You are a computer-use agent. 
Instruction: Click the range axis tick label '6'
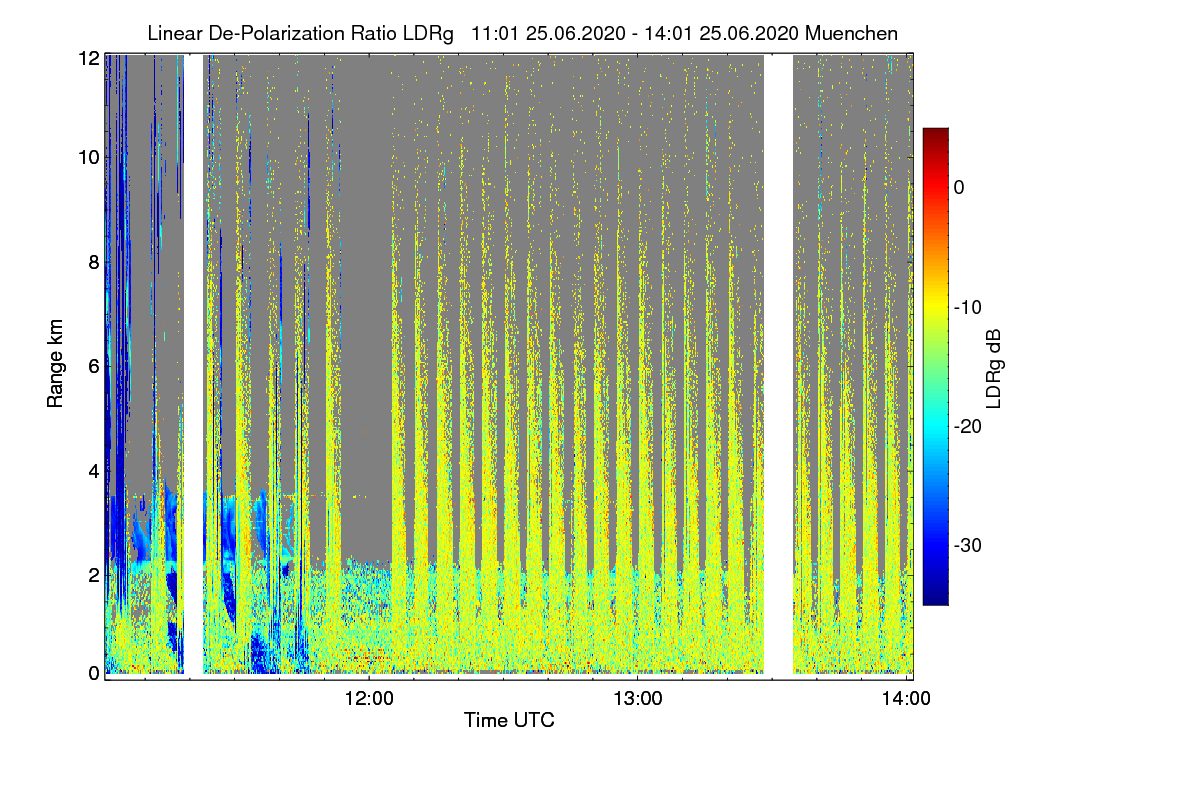point(94,366)
